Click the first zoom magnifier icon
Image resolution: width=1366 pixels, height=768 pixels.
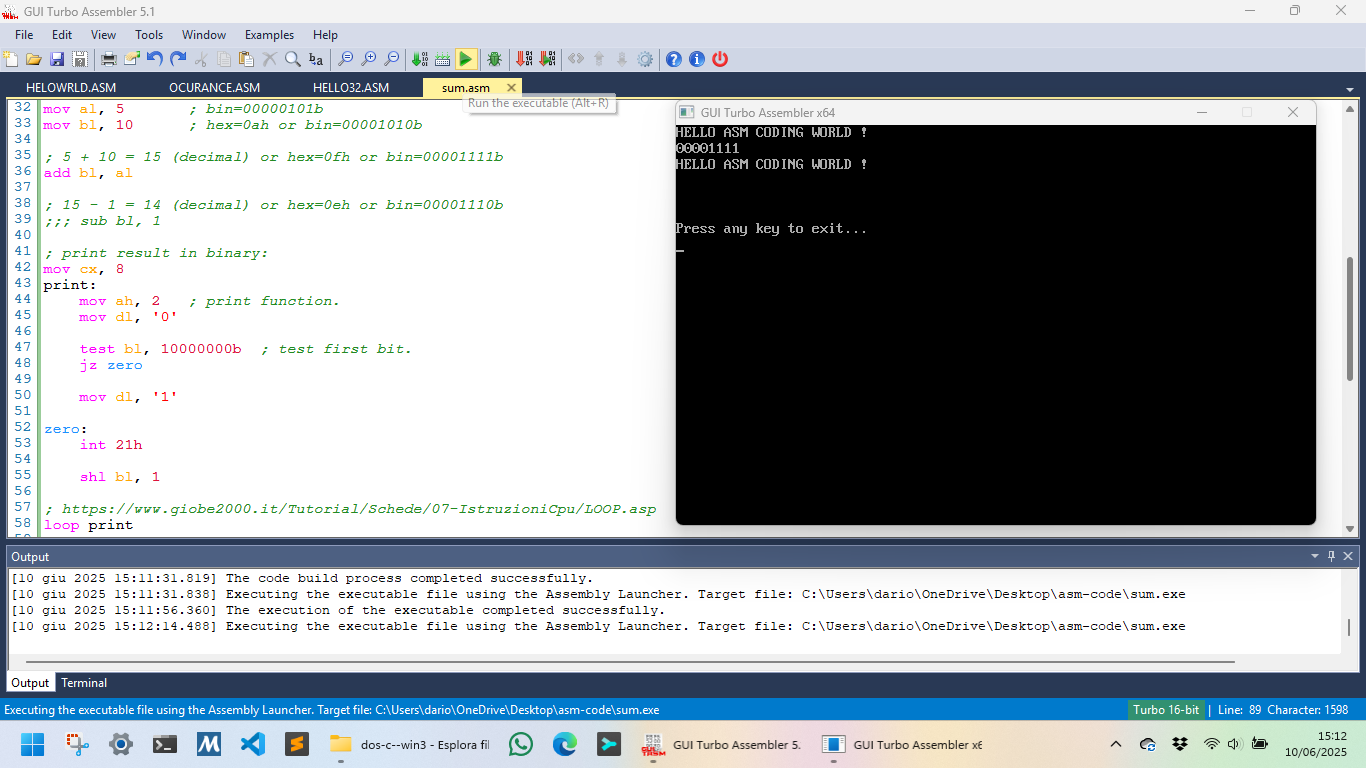(x=346, y=59)
